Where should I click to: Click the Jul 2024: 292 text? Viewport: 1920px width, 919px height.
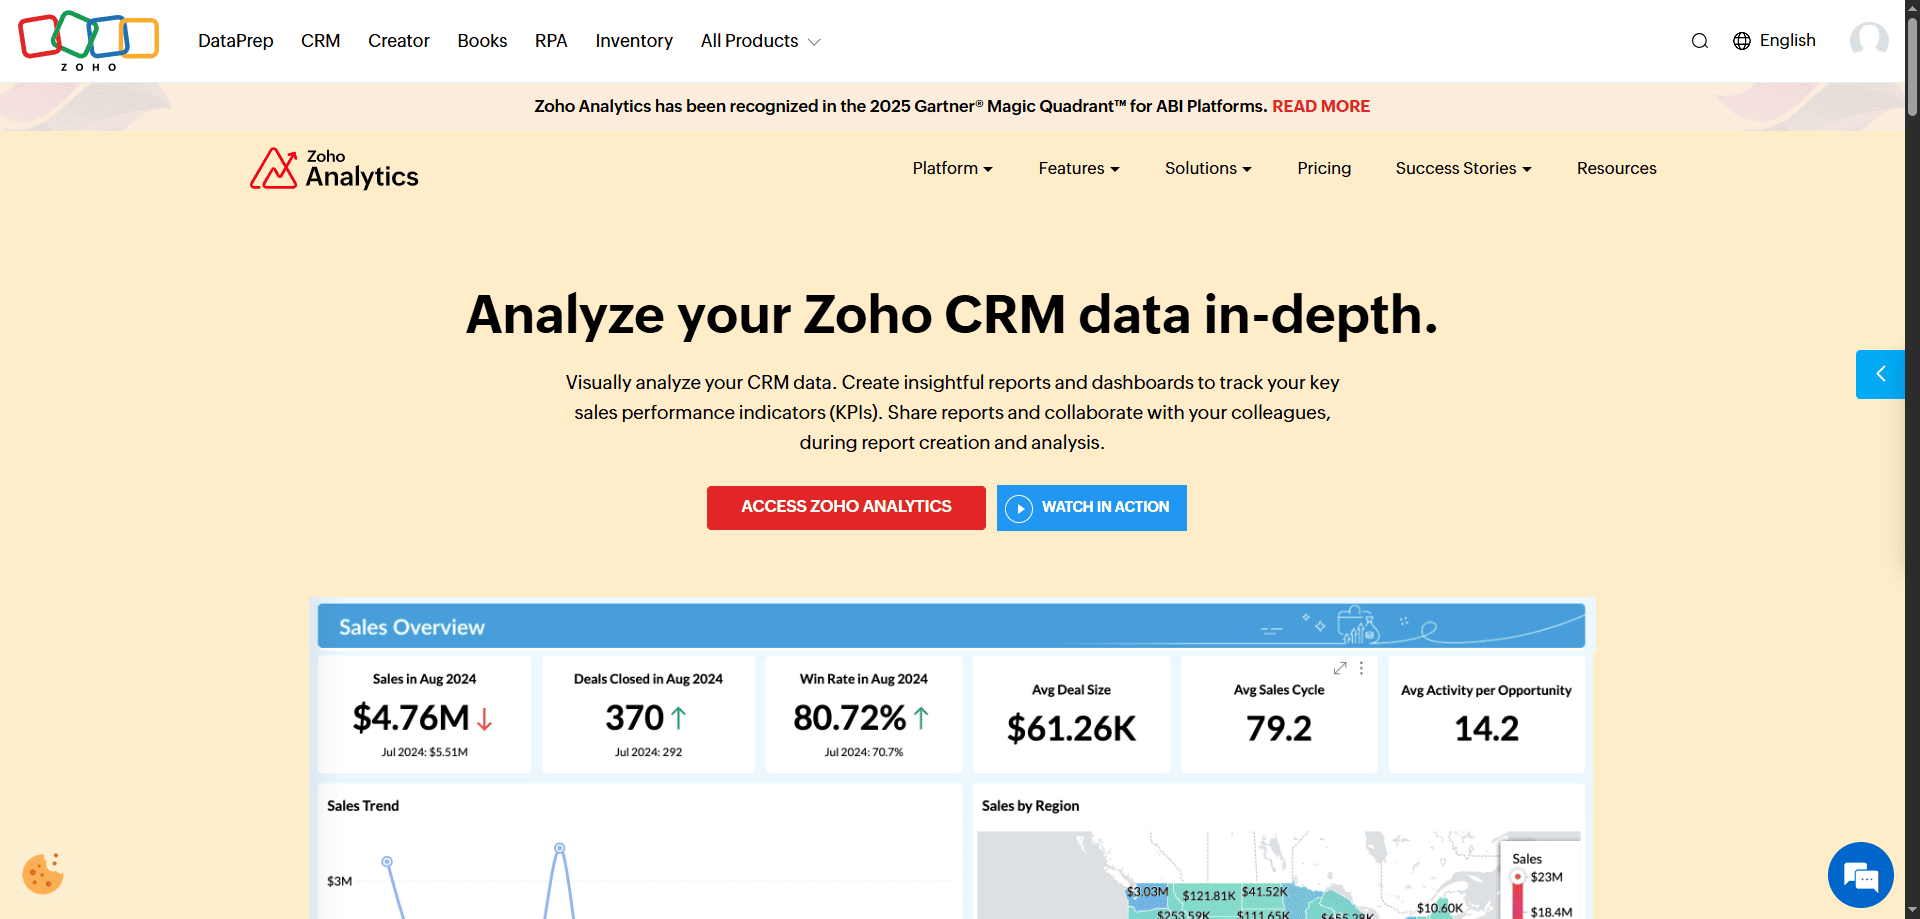pyautogui.click(x=648, y=752)
